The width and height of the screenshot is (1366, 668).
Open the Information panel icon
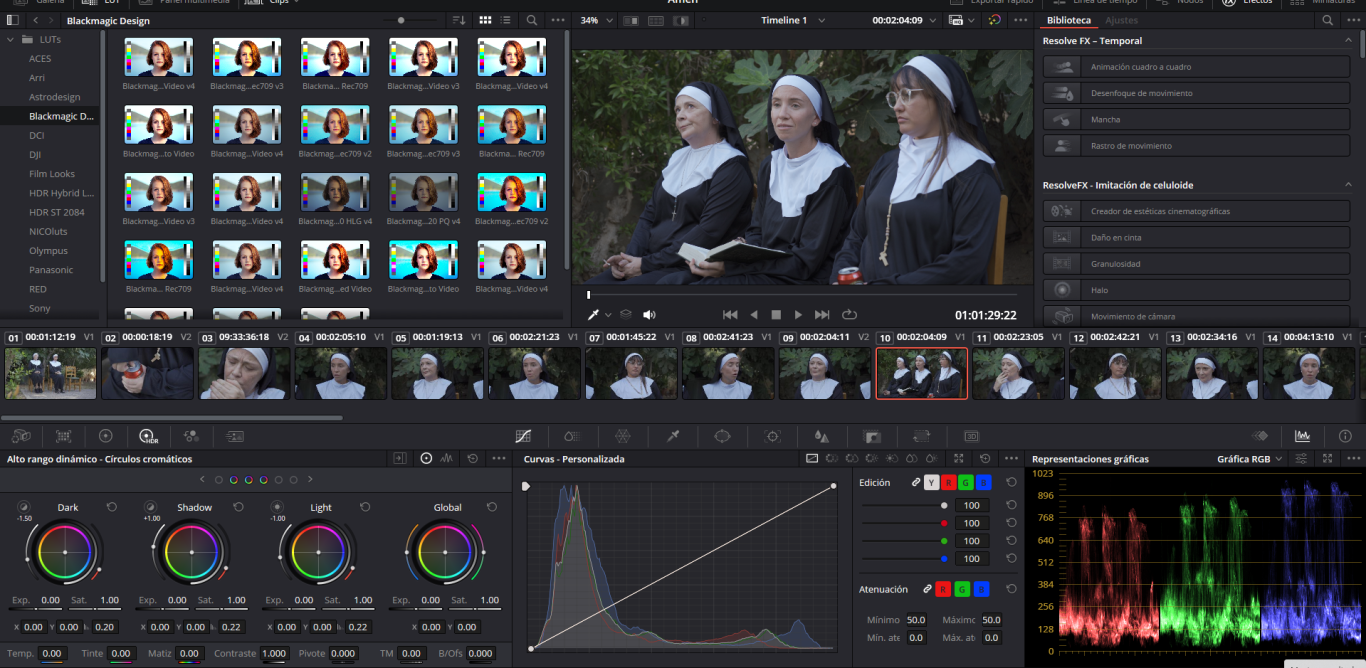(1345, 436)
